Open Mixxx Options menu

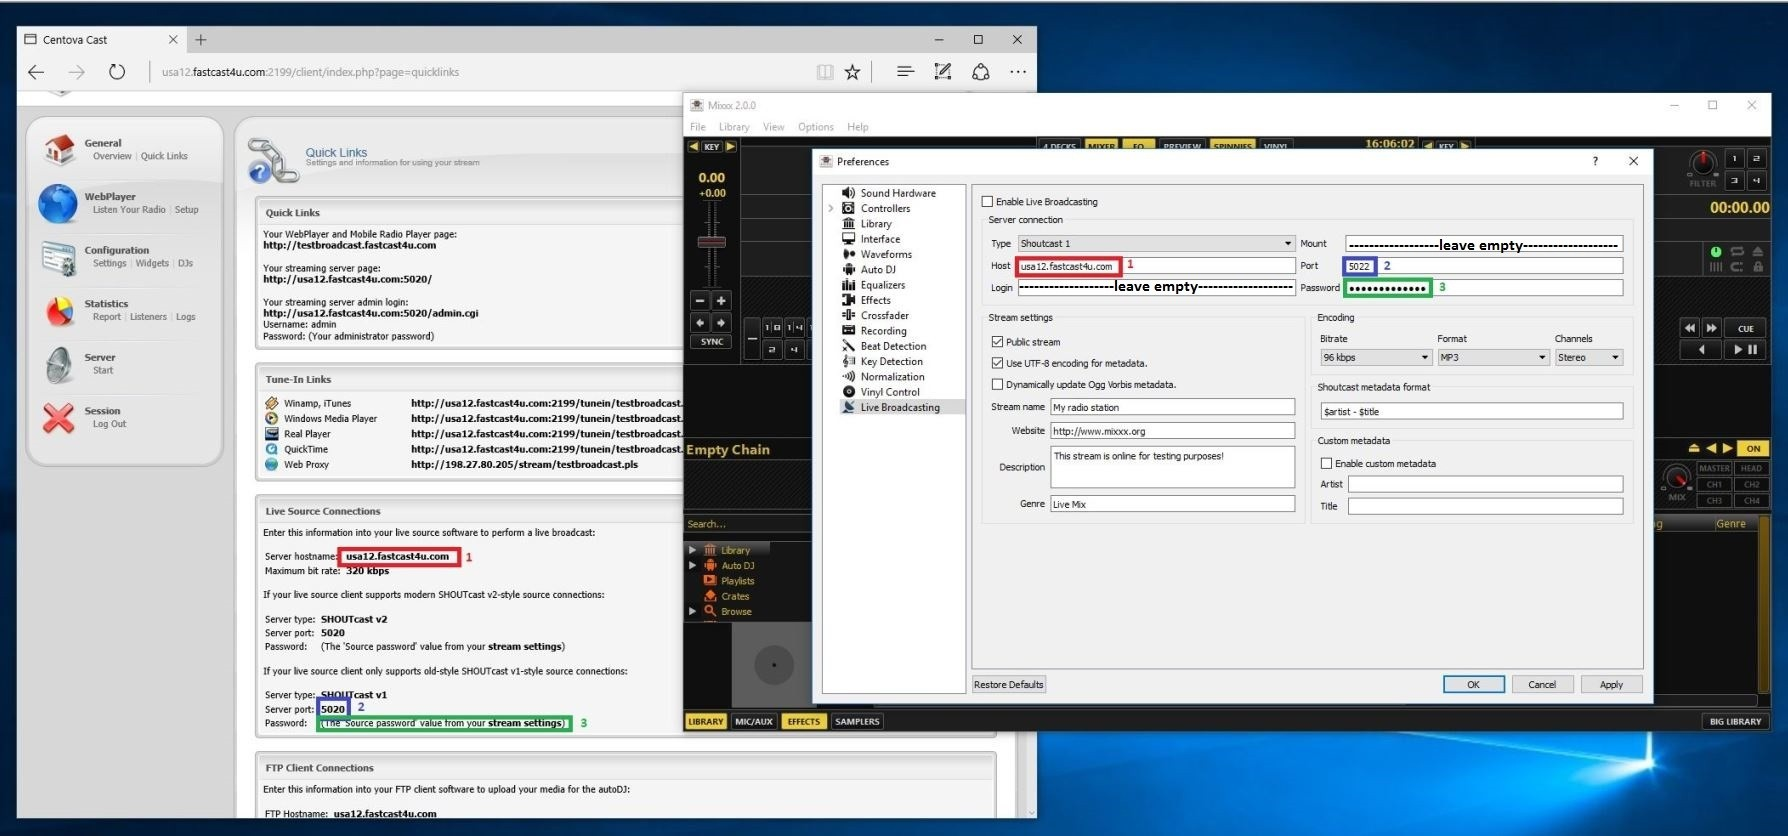pos(815,127)
